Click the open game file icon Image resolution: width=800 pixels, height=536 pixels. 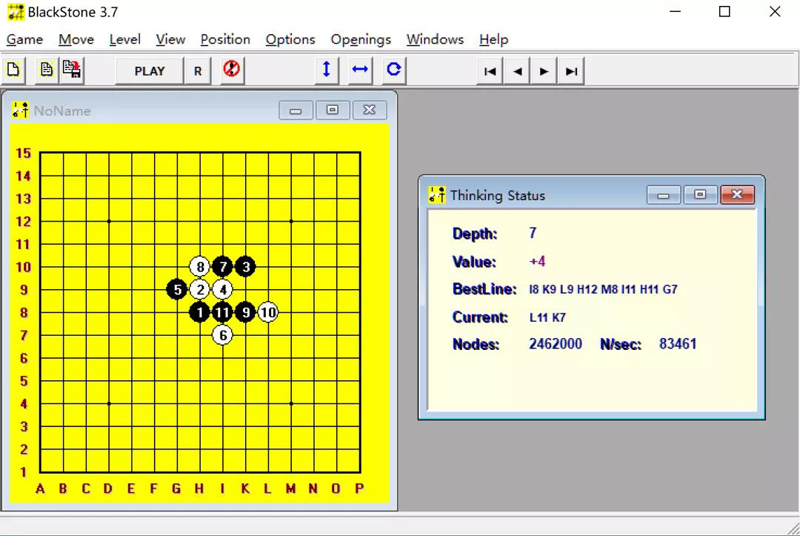point(46,70)
